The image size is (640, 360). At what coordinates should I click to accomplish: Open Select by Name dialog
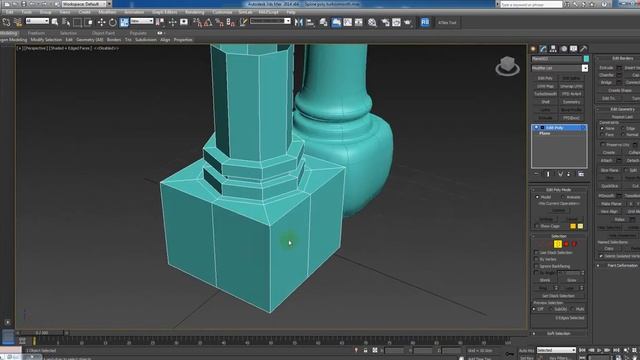coord(66,22)
